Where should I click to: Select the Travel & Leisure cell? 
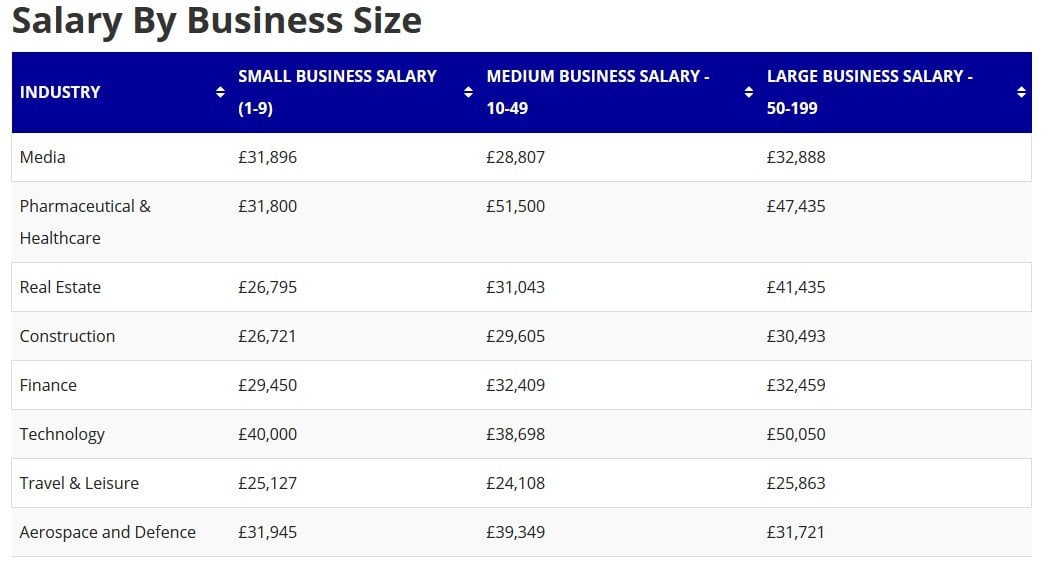tap(79, 483)
